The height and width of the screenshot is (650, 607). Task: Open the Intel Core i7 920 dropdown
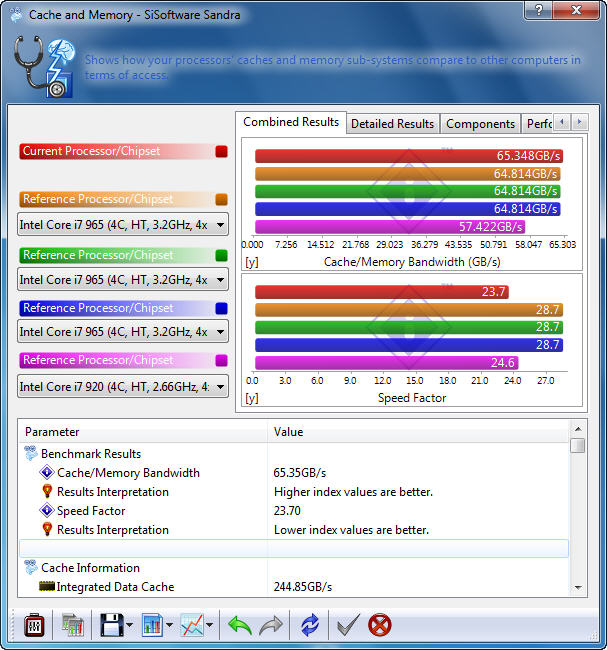(123, 387)
